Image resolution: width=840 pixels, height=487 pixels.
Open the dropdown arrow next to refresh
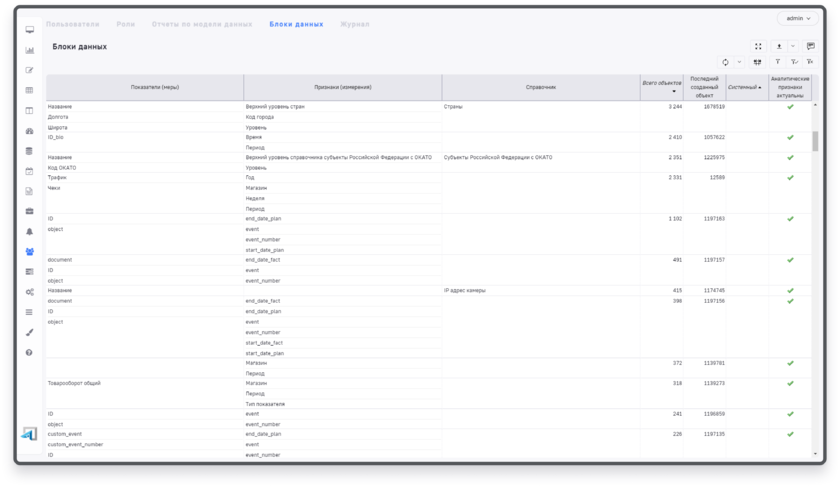pyautogui.click(x=739, y=62)
